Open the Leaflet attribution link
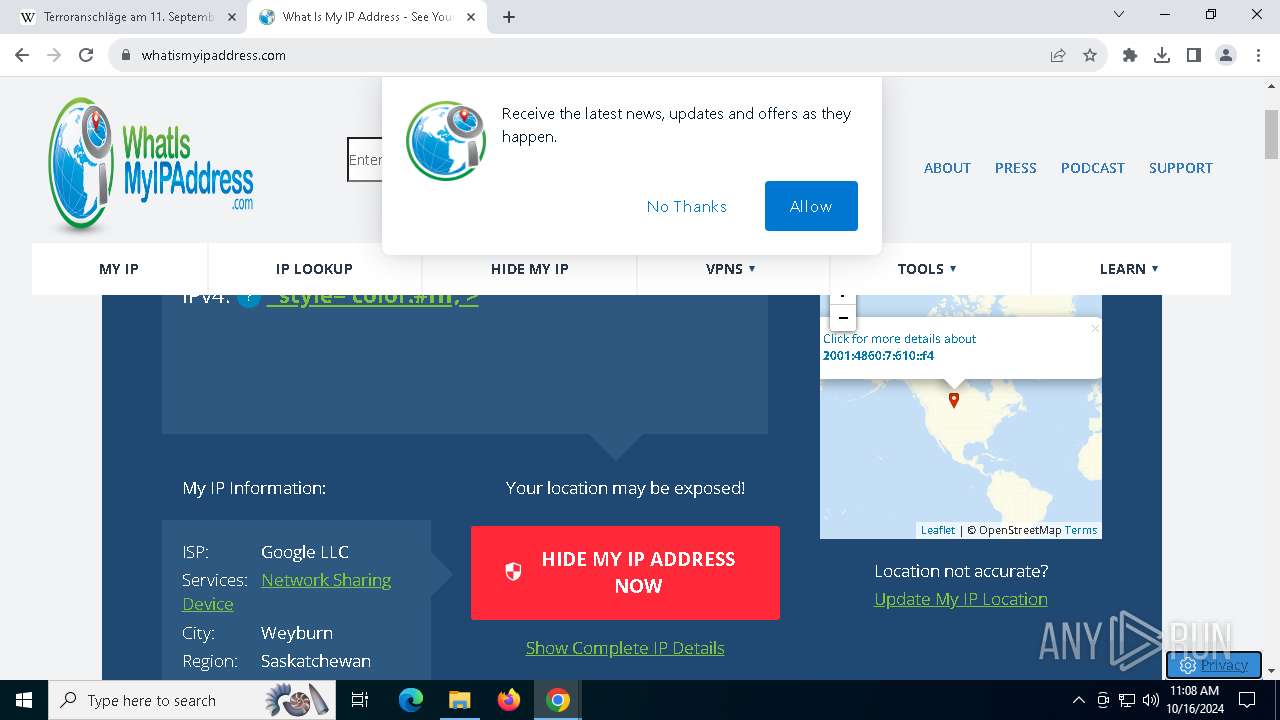Viewport: 1280px width, 720px height. point(938,530)
